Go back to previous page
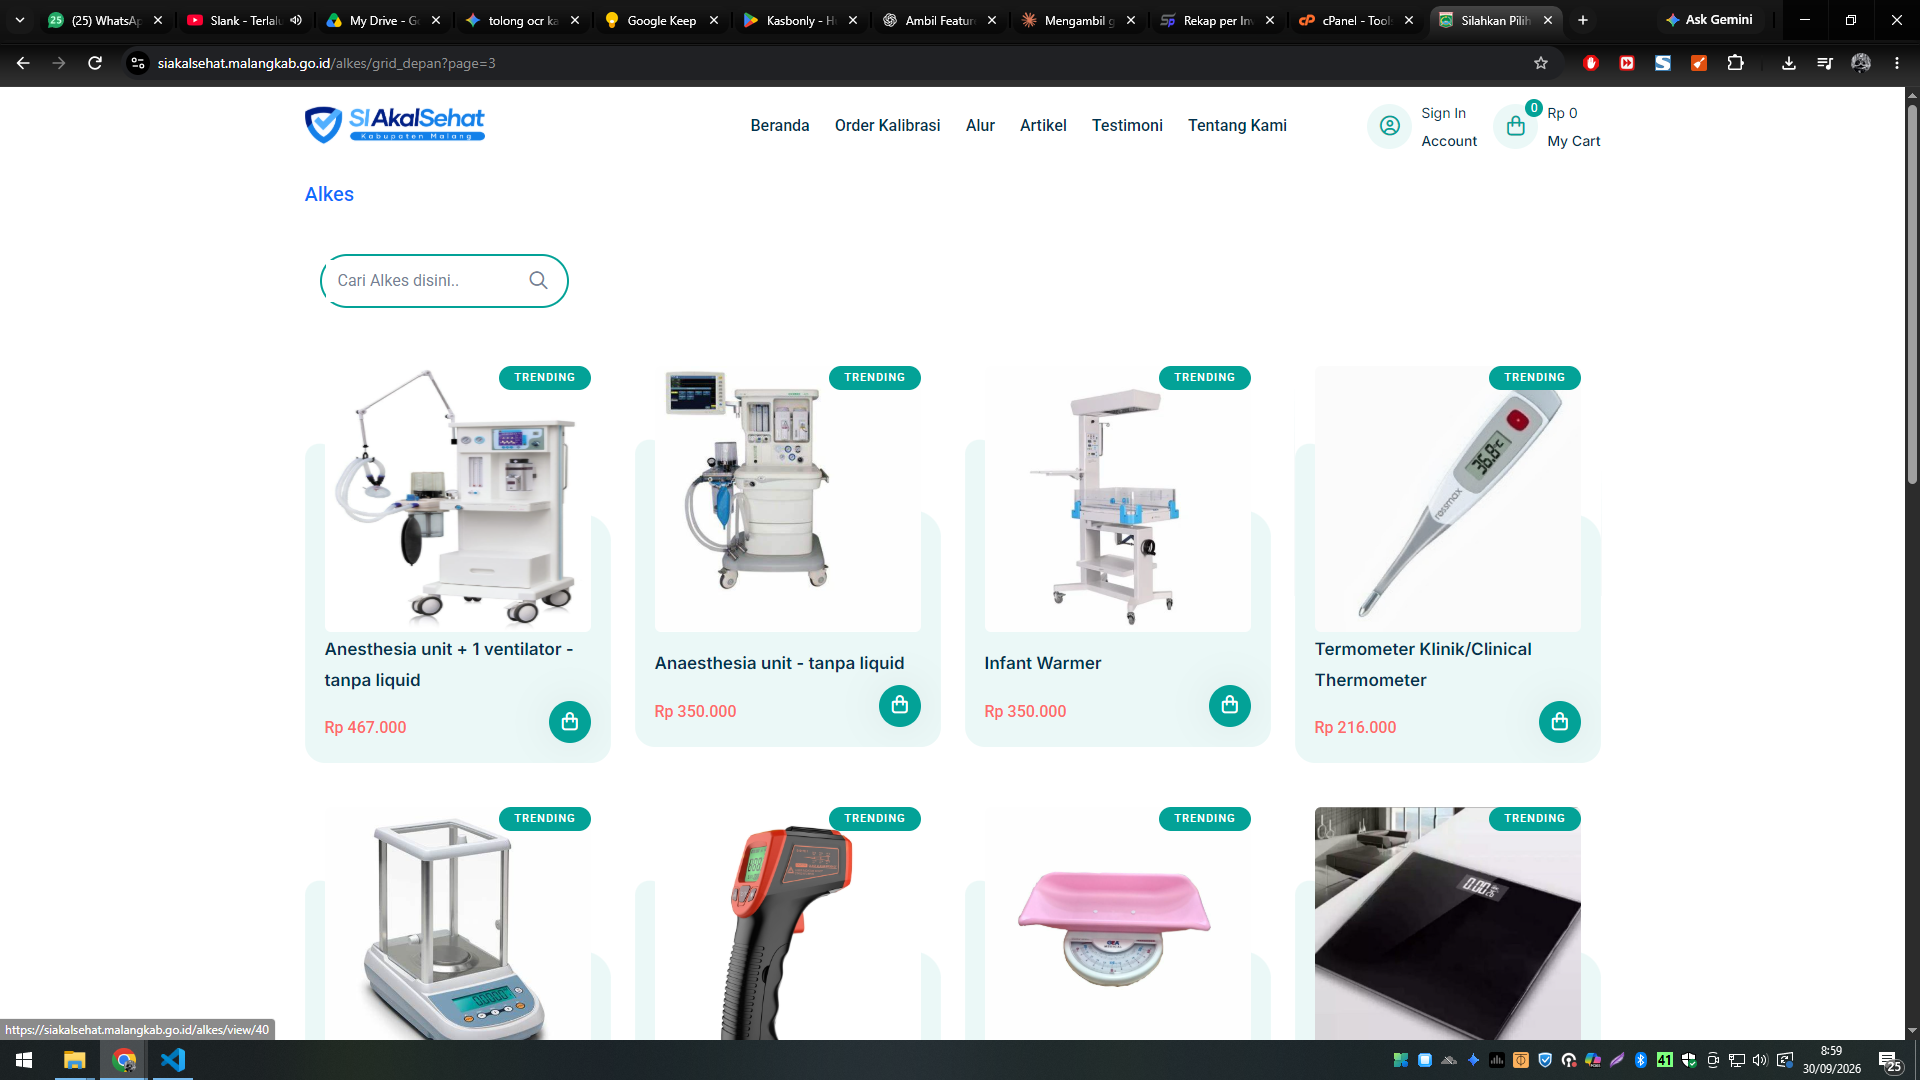Image resolution: width=1920 pixels, height=1080 pixels. [x=23, y=63]
